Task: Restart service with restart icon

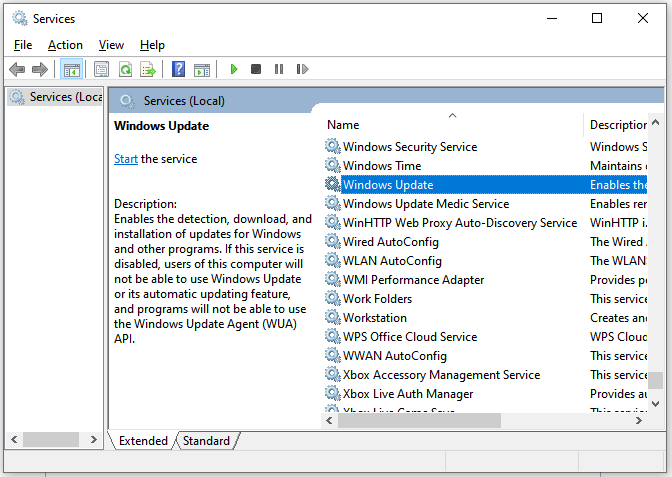Action: (302, 69)
